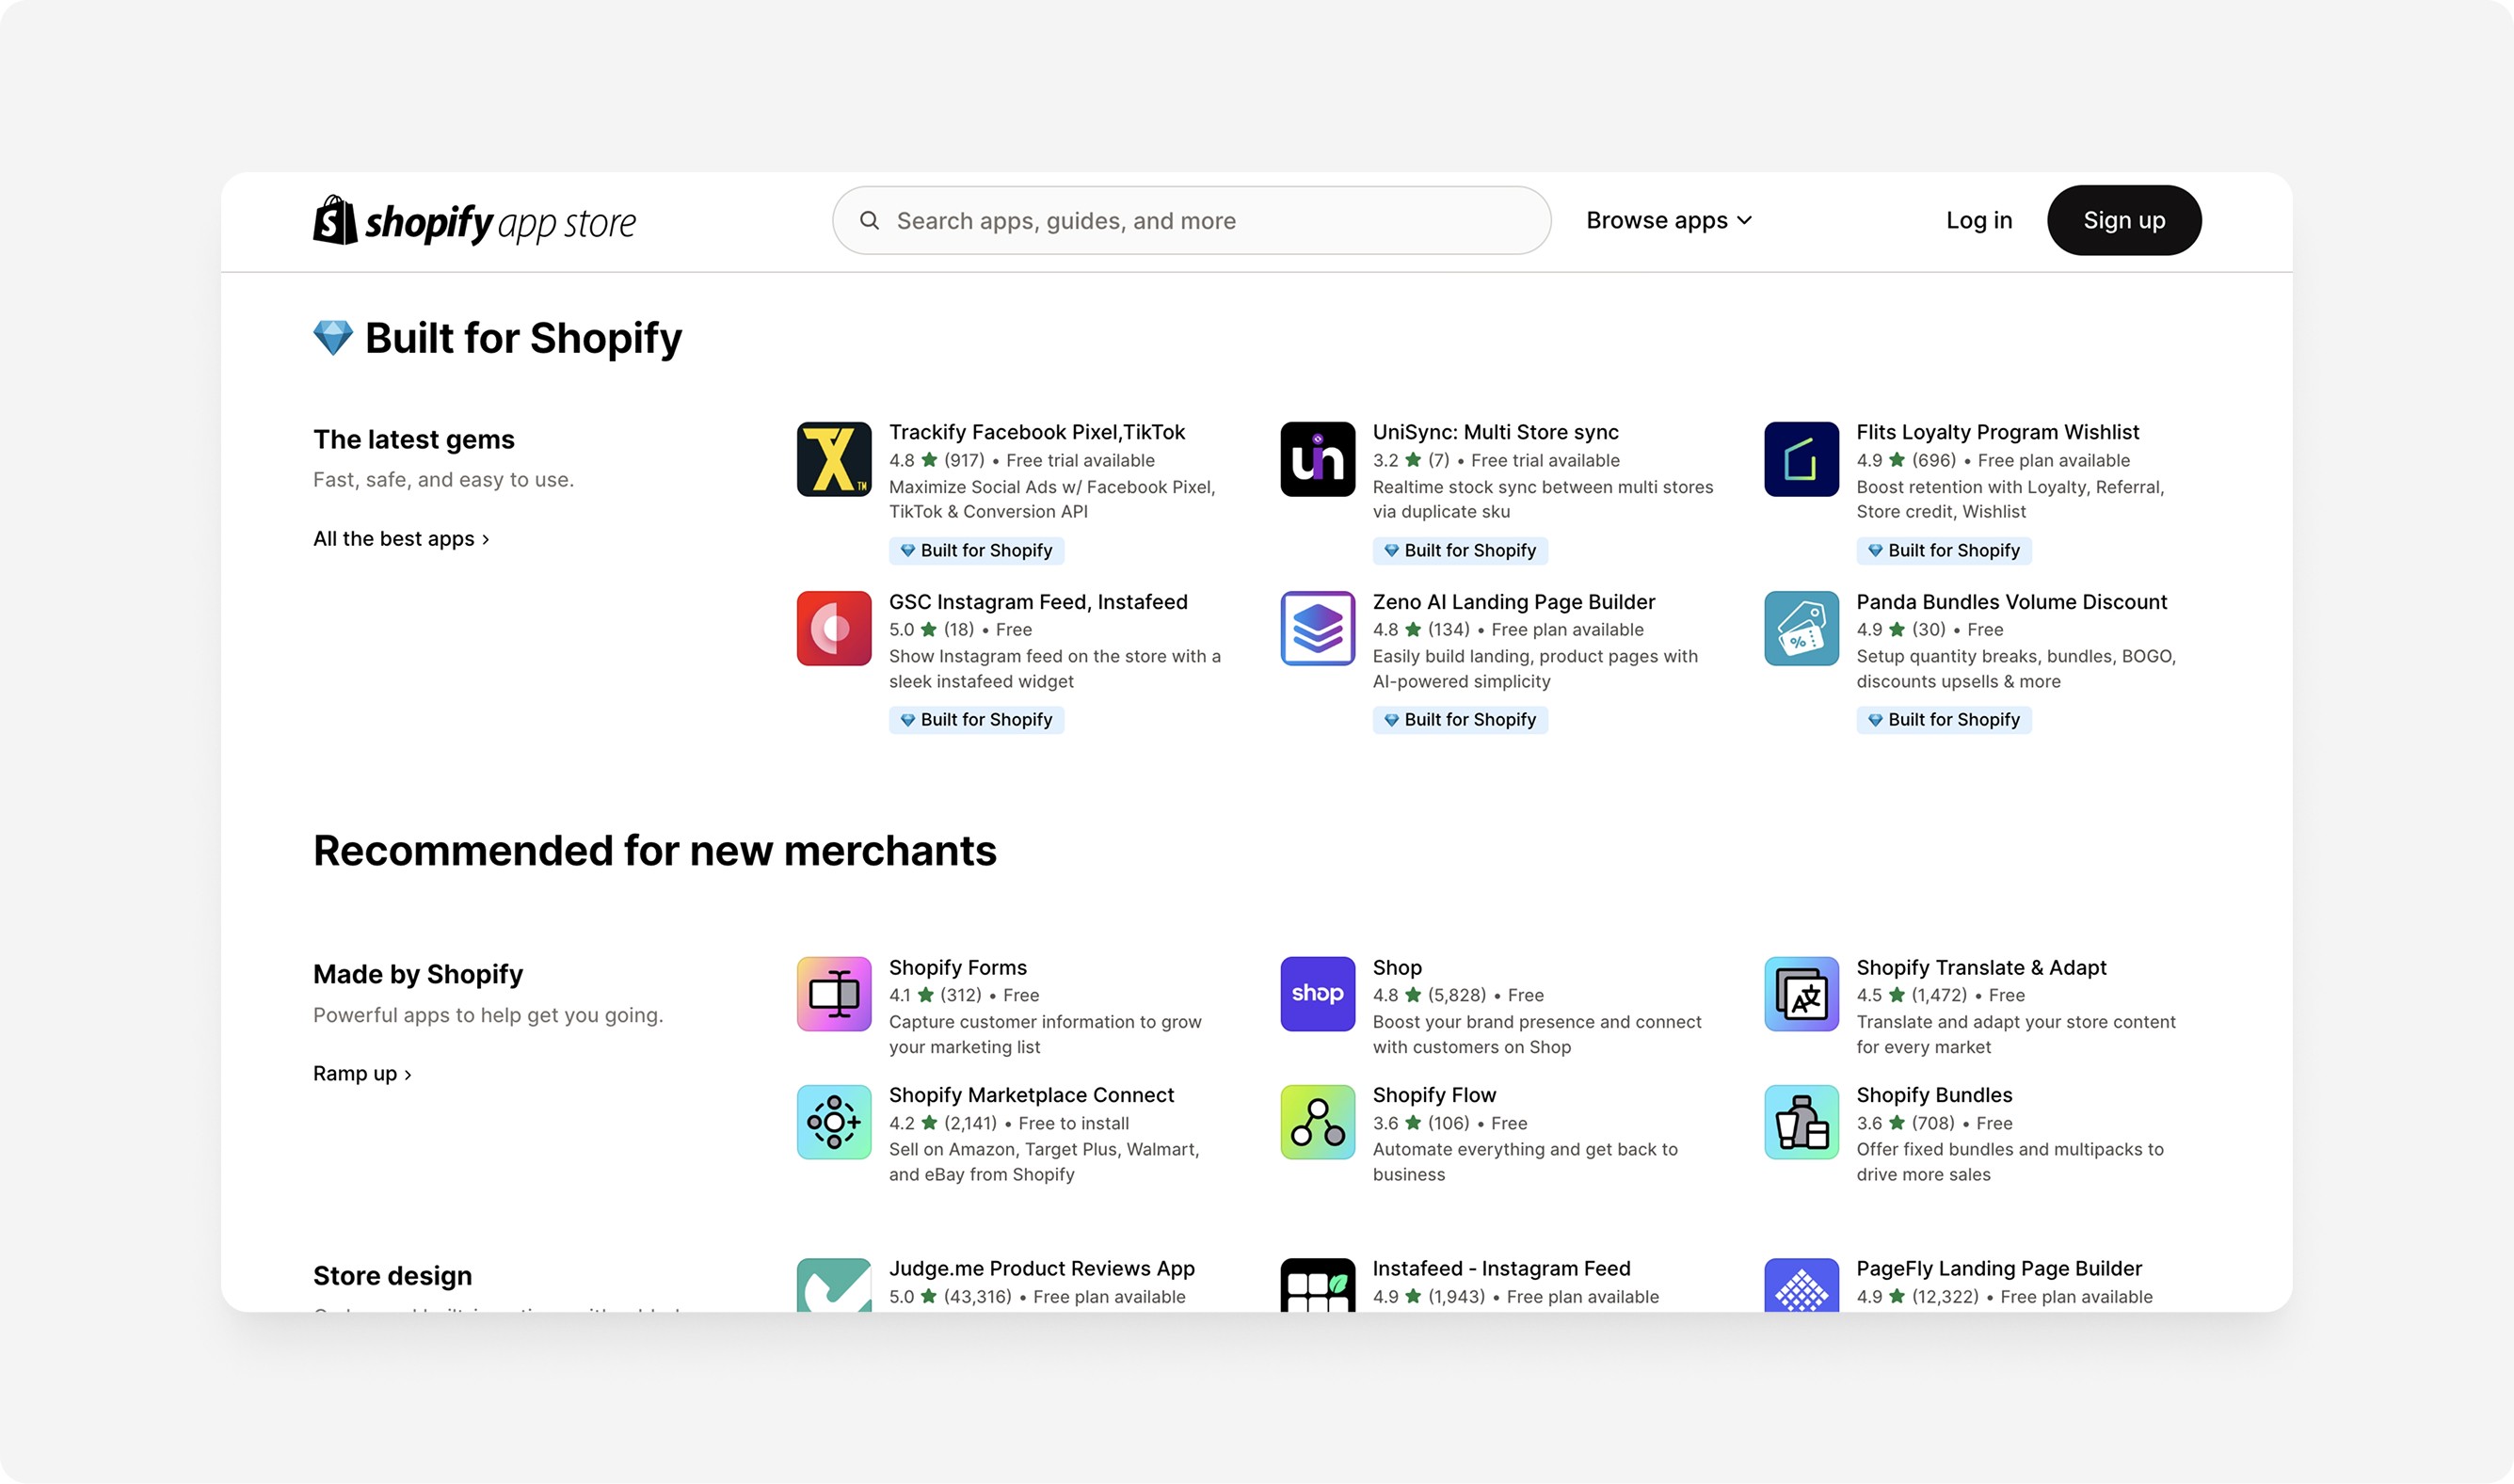Screen dimensions: 2514x1484
Task: Open the UniSync app icon
Action: [x=1317, y=459]
